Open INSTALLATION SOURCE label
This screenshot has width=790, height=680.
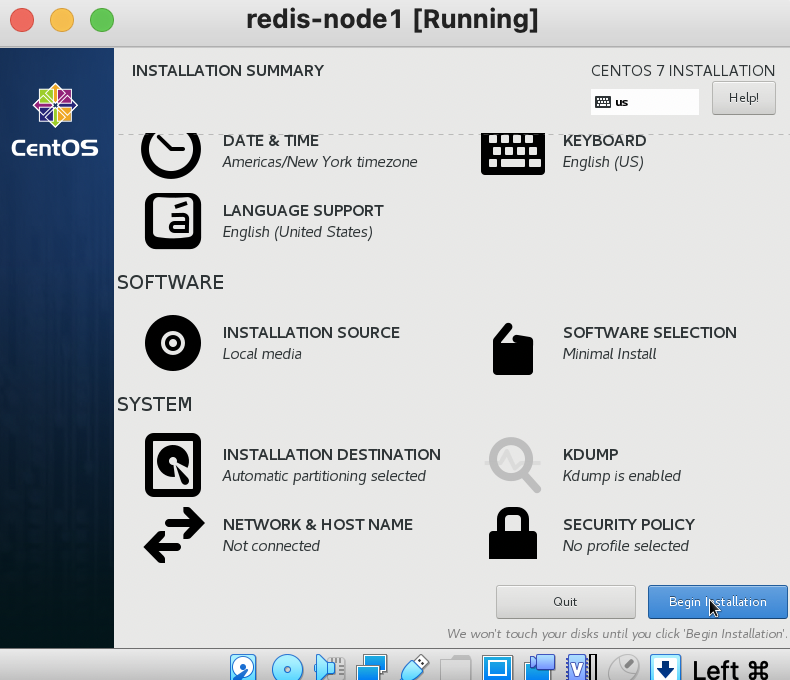tap(311, 332)
